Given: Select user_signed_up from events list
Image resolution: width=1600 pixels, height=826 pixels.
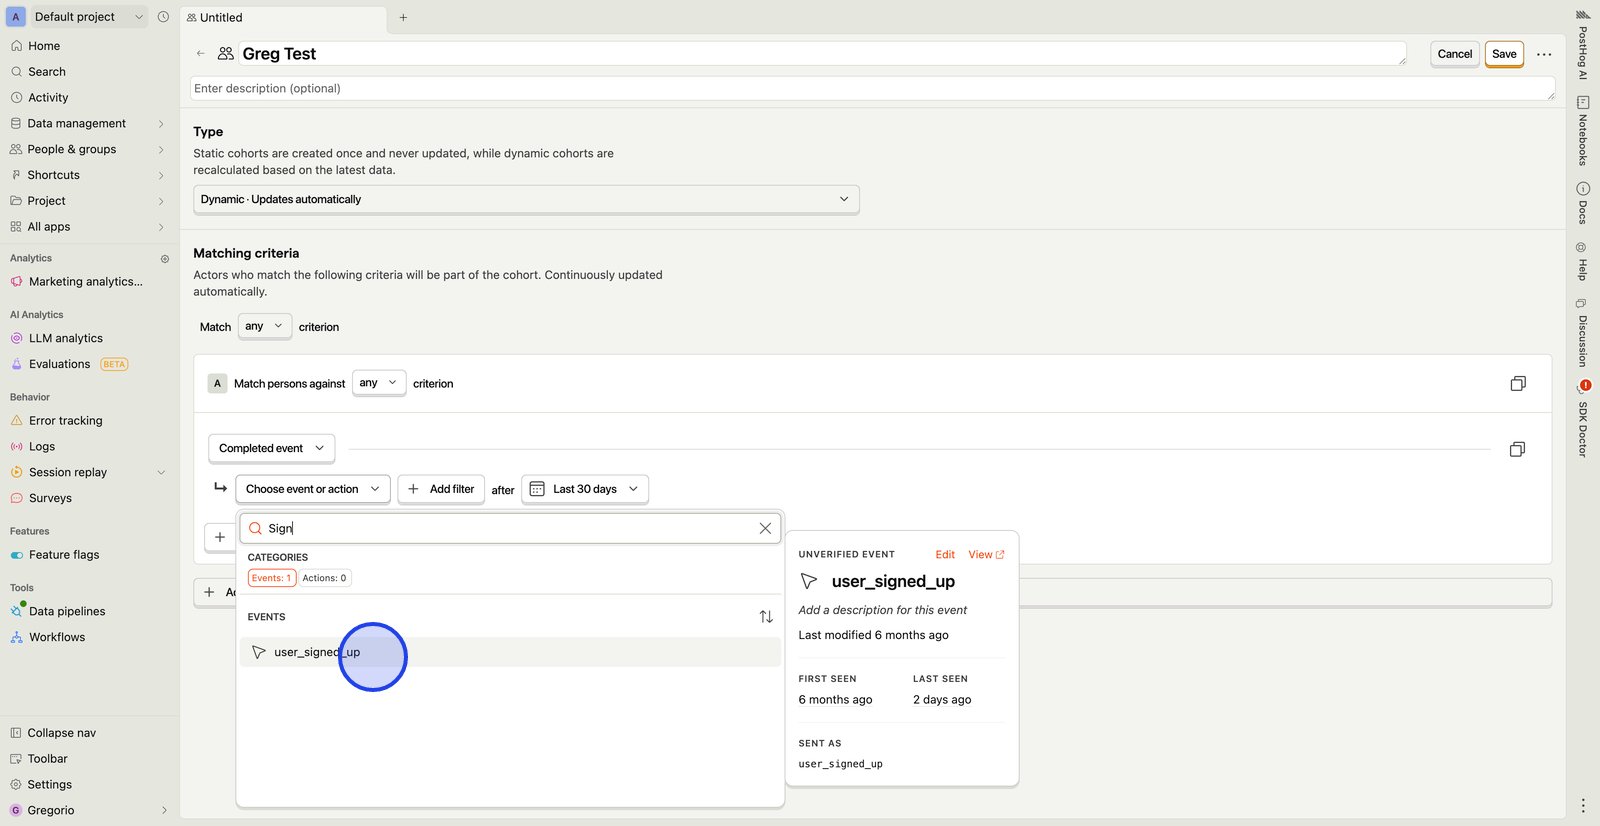Looking at the screenshot, I should pos(317,652).
